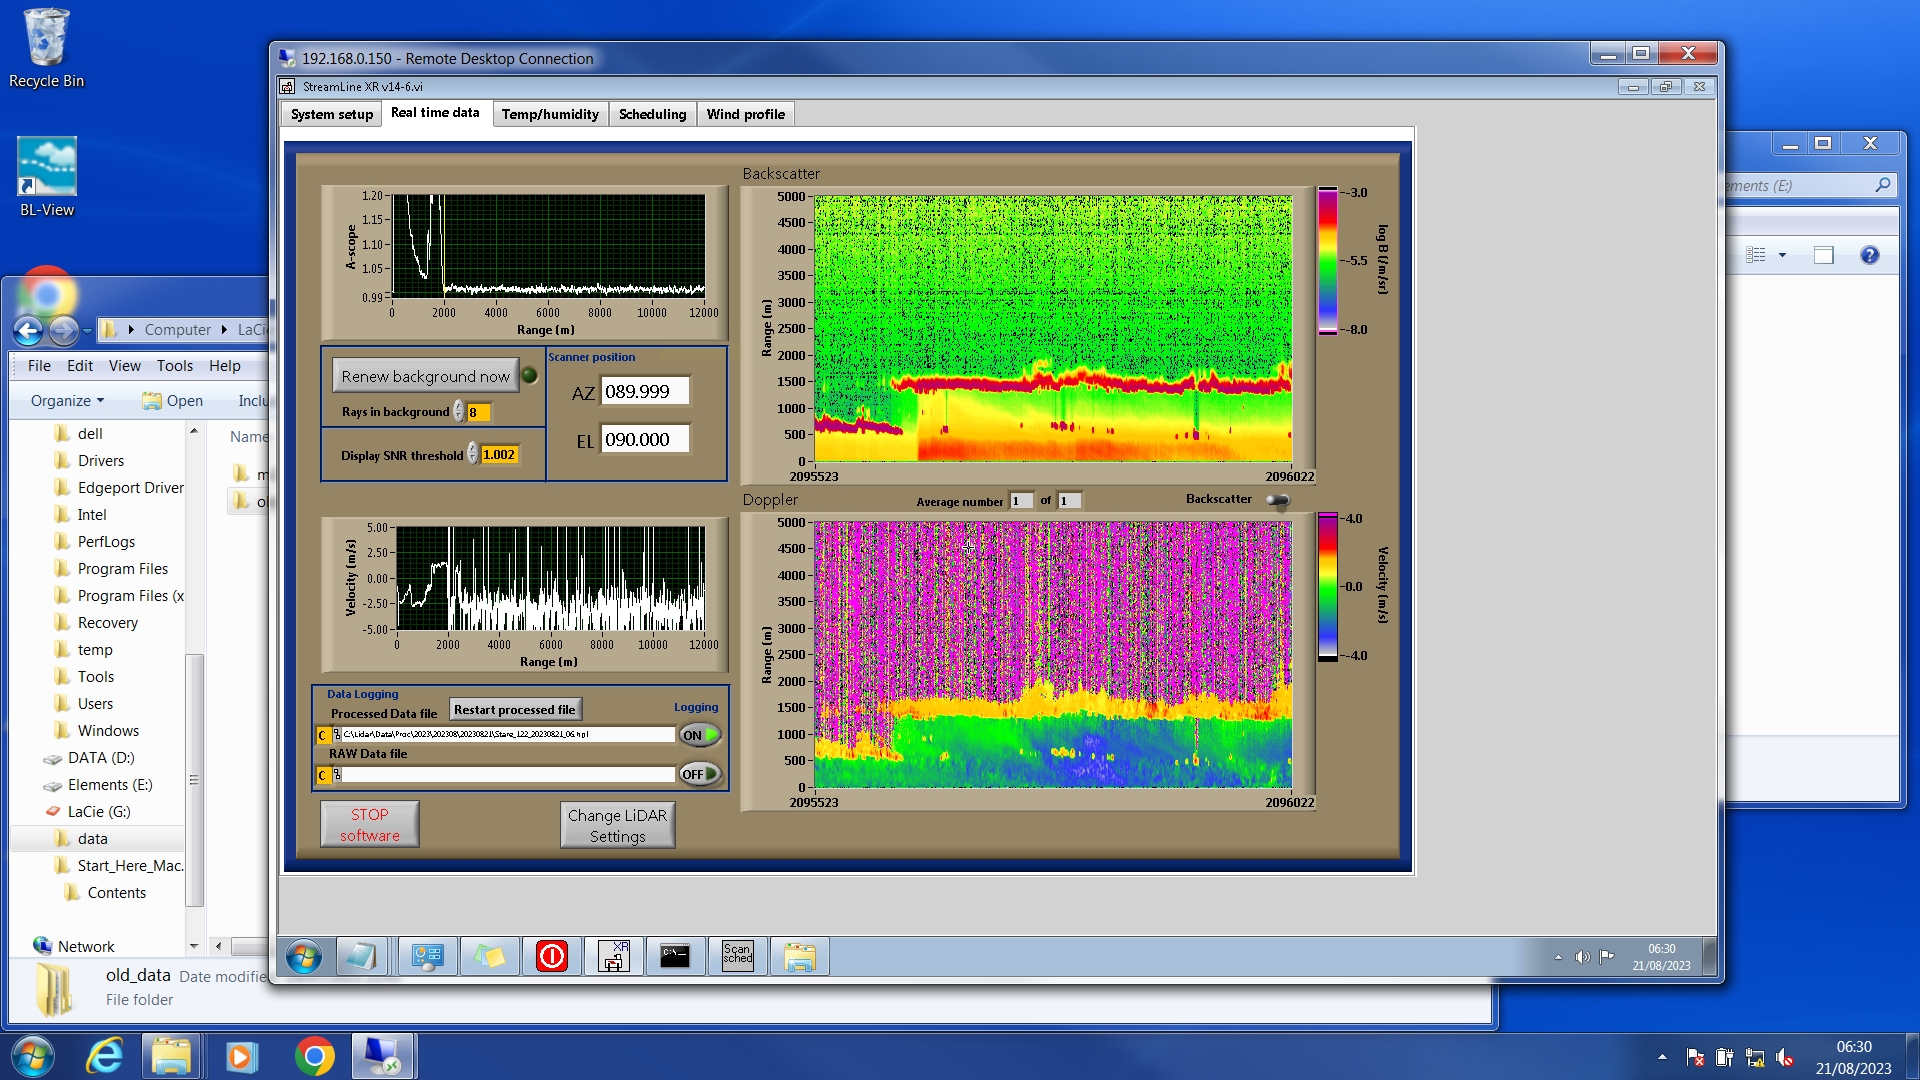
Task: Switch to the Wind profile tab
Action: tap(745, 114)
